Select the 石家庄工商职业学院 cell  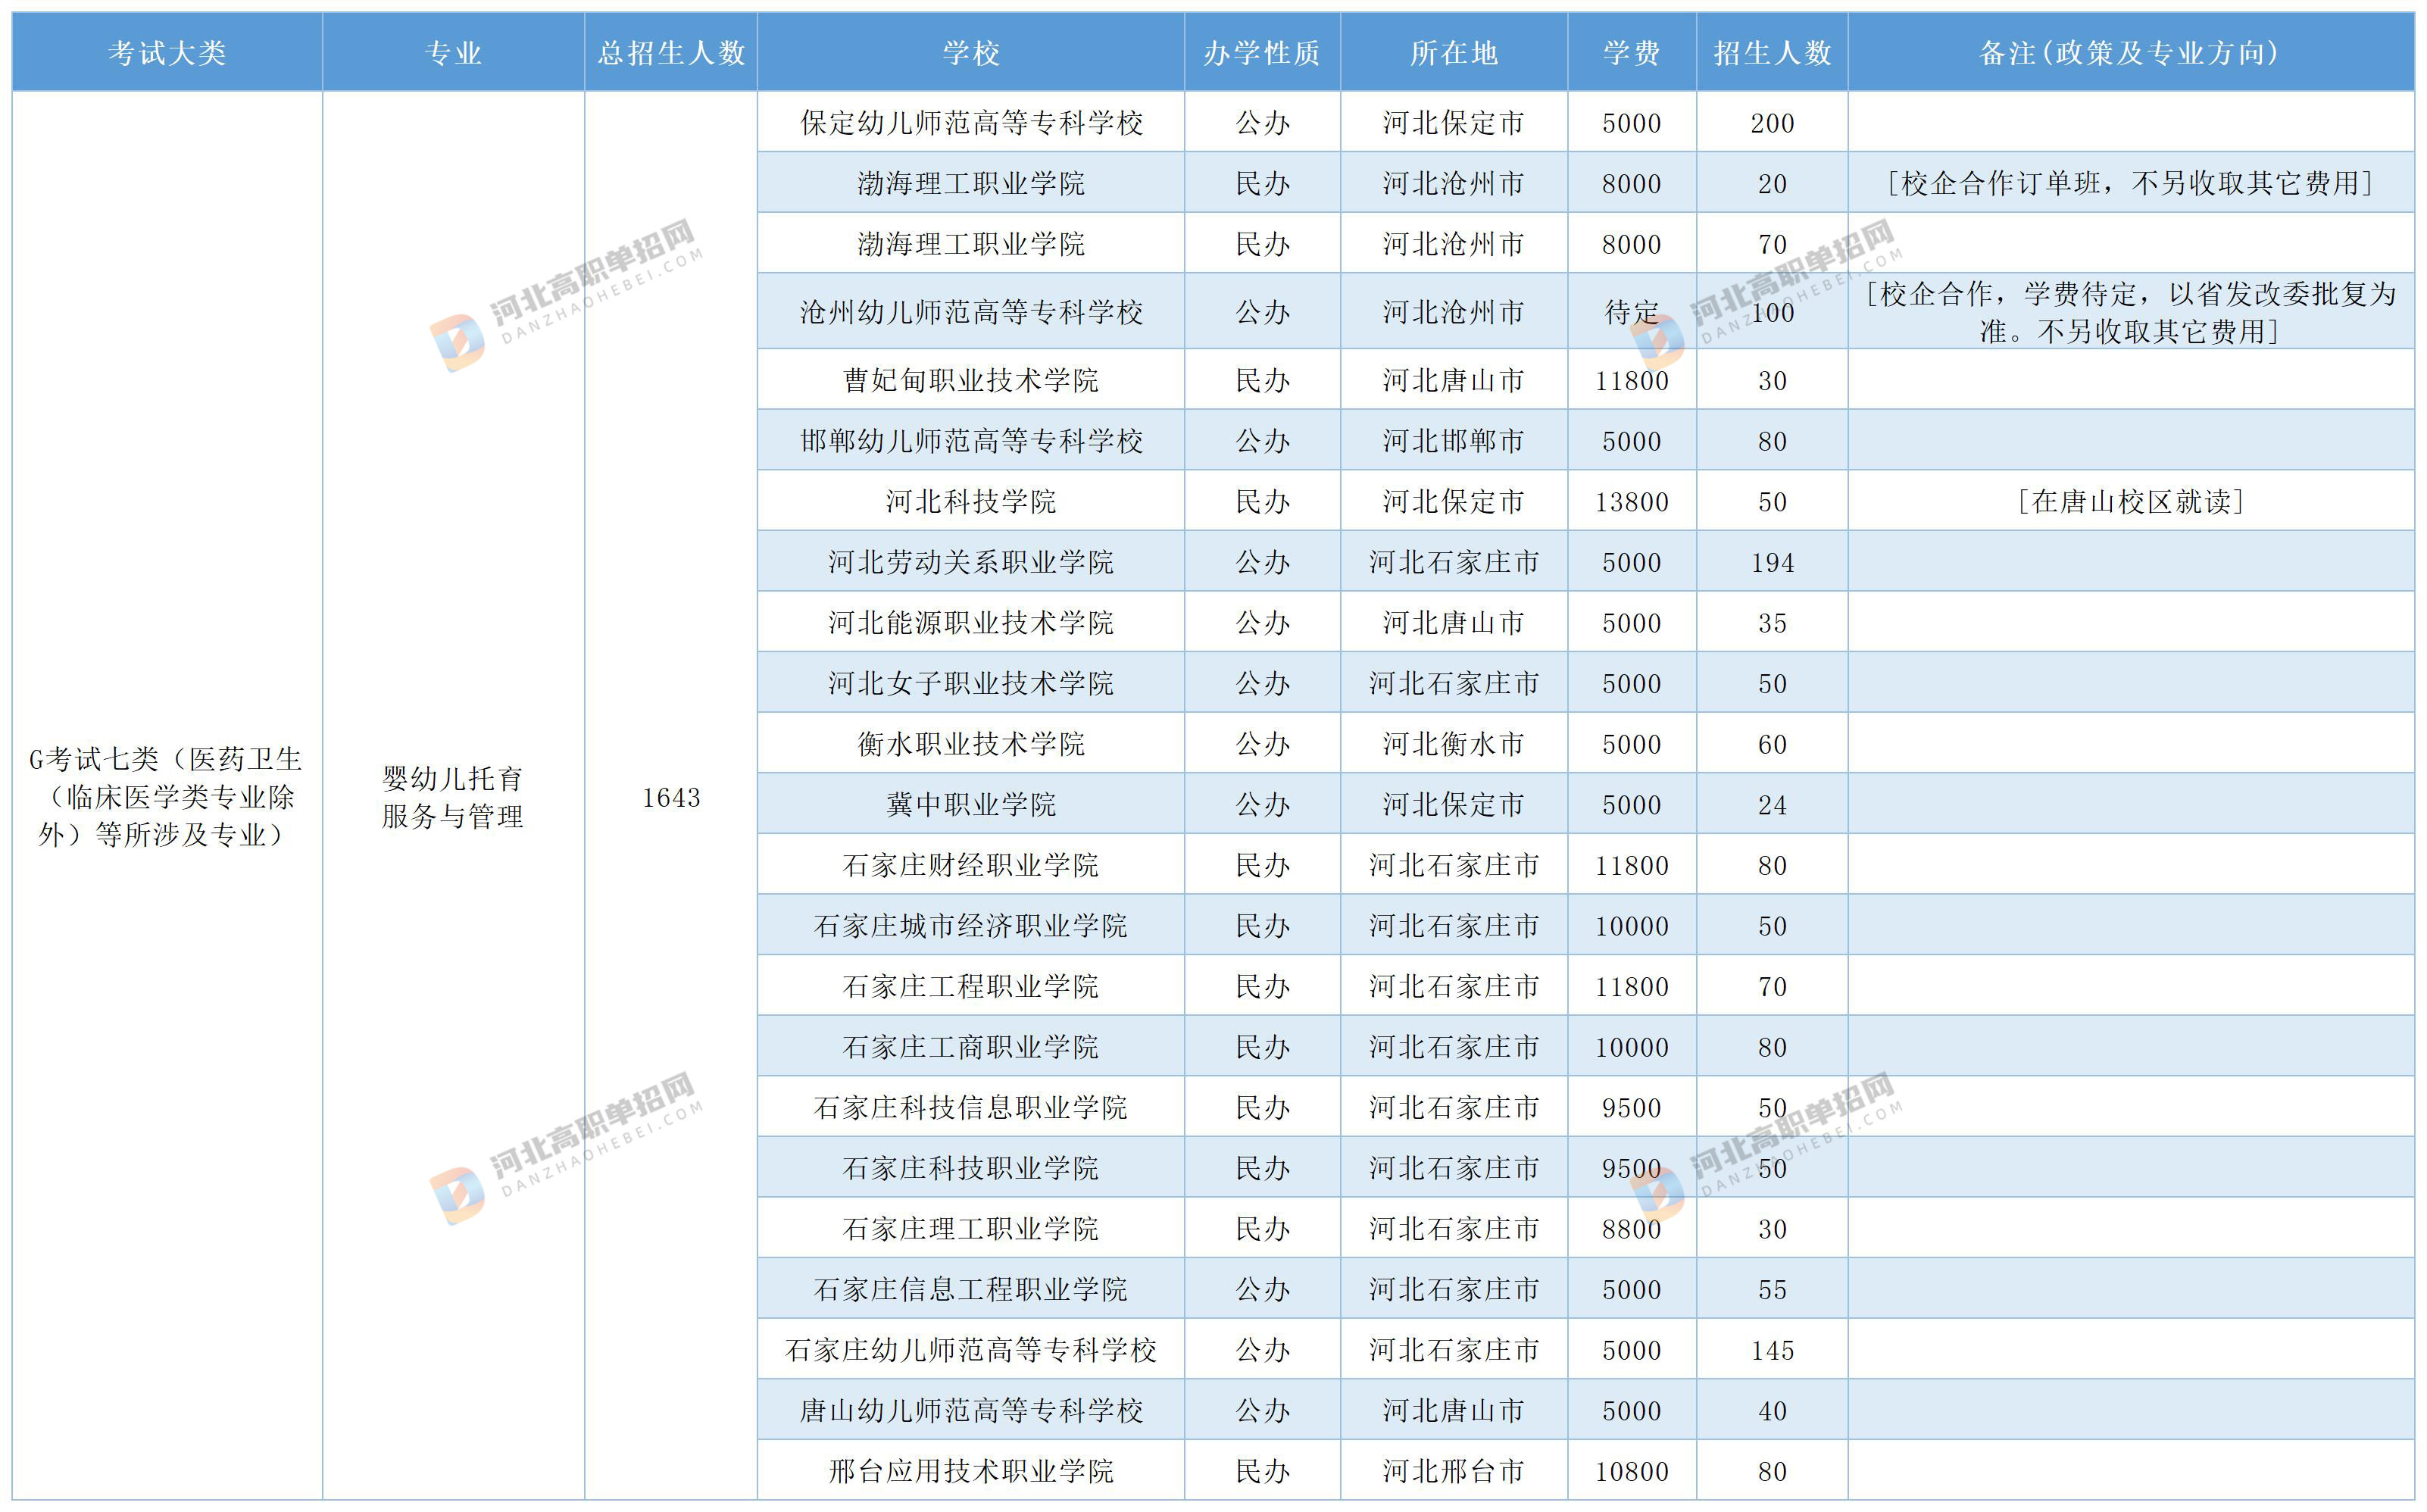(971, 1046)
